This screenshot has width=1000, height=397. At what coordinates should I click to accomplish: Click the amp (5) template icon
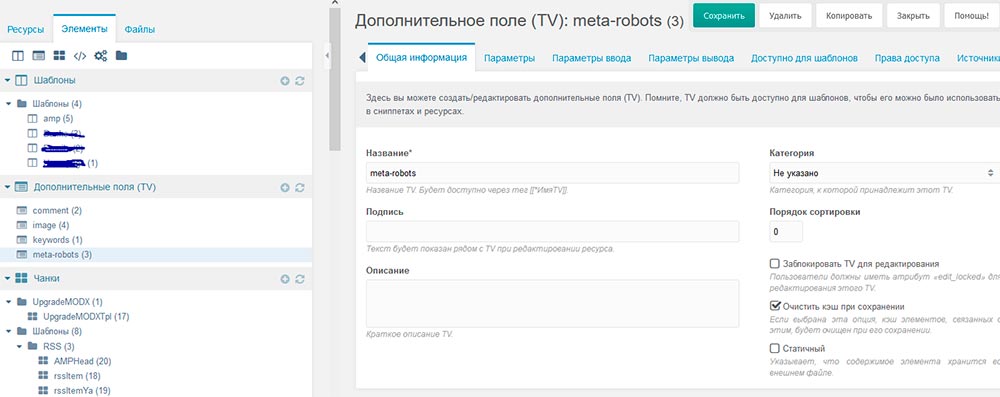point(33,119)
